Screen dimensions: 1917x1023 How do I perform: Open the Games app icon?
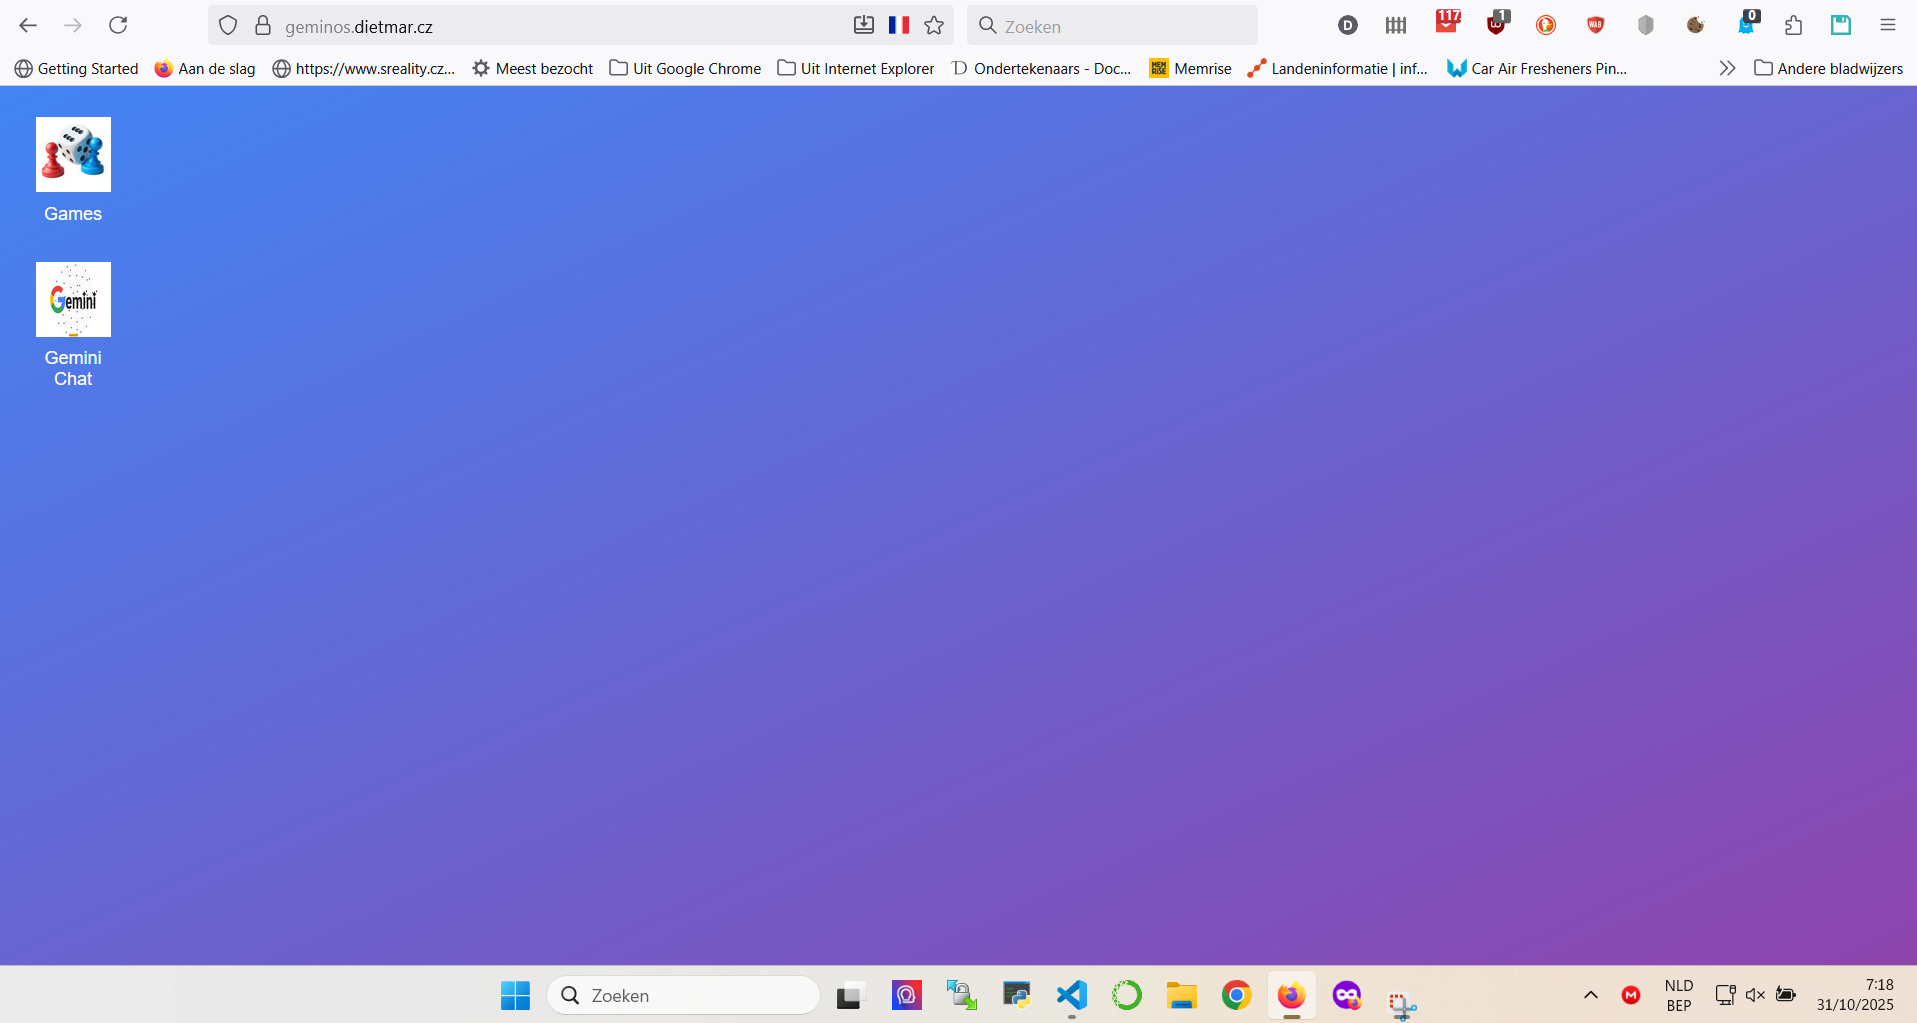[x=72, y=154]
